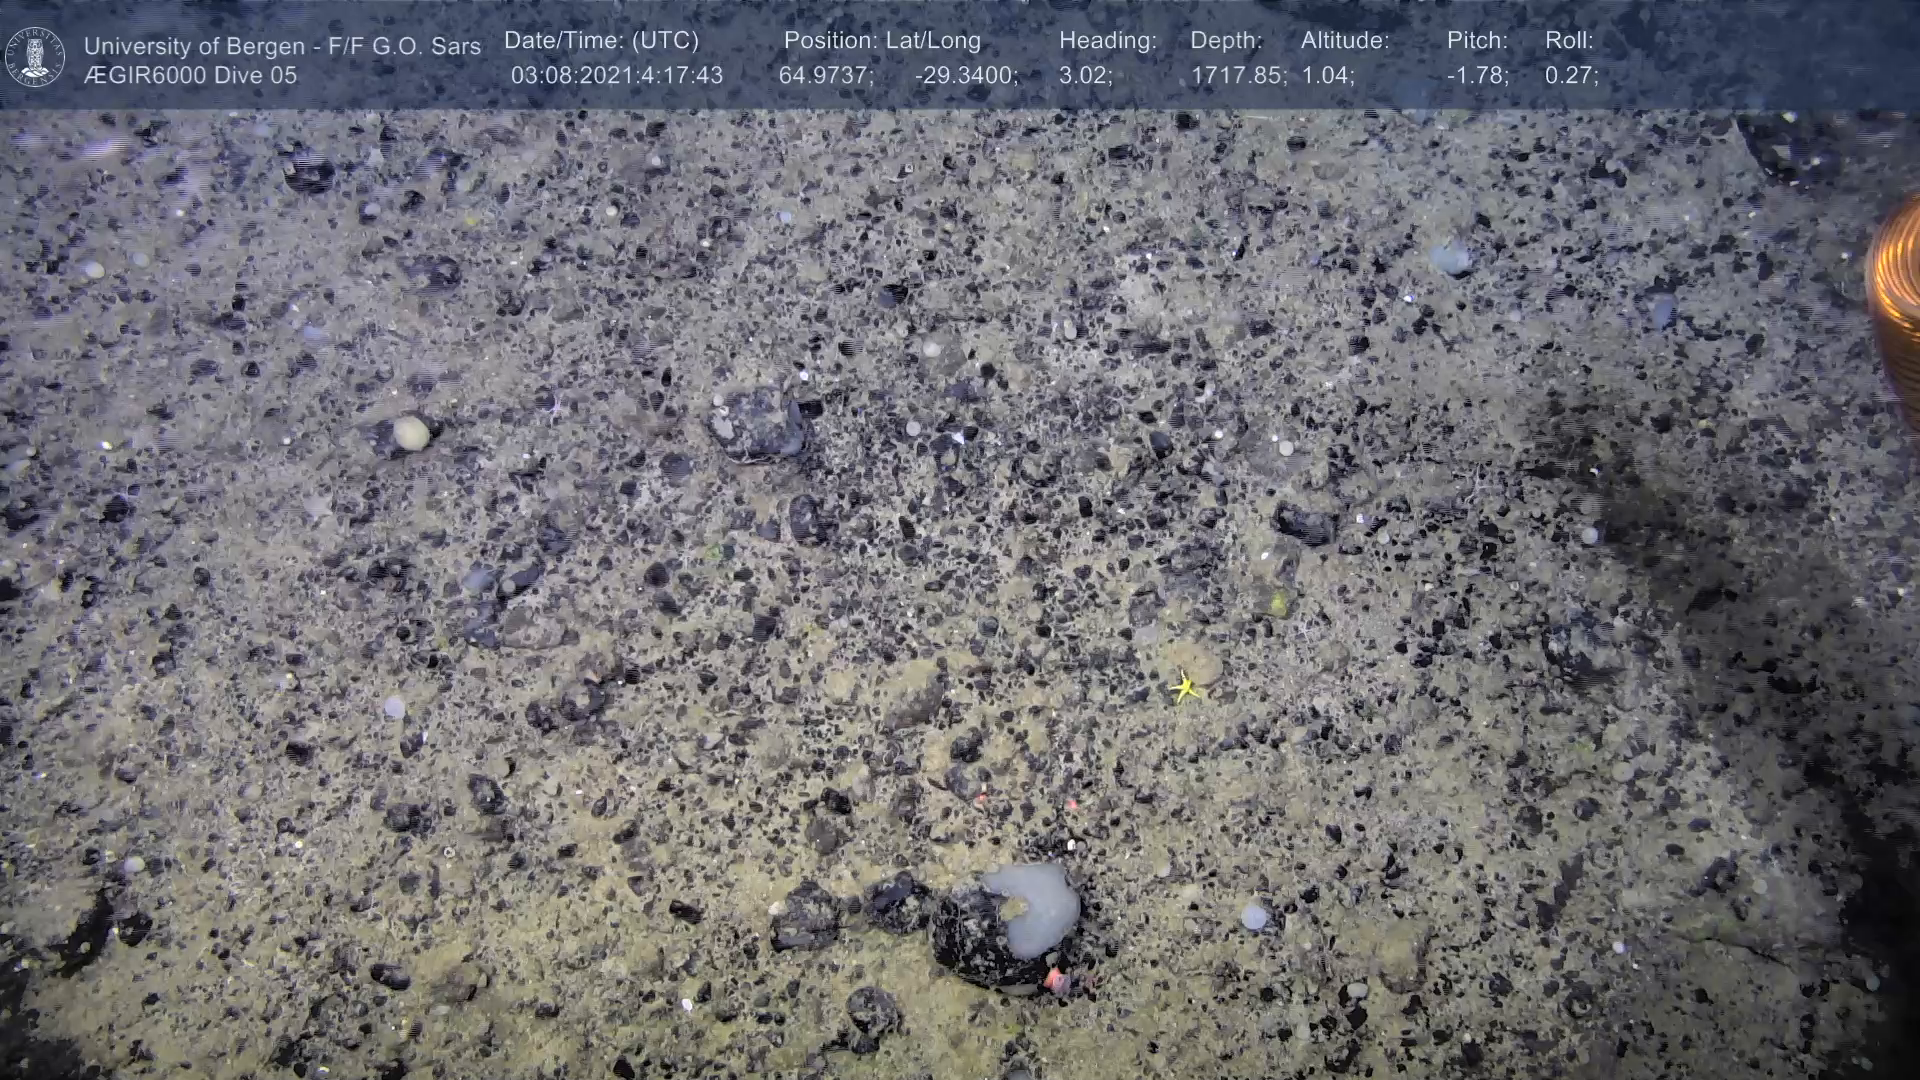
Task: Click the round pale sphere near left
Action: [410, 433]
